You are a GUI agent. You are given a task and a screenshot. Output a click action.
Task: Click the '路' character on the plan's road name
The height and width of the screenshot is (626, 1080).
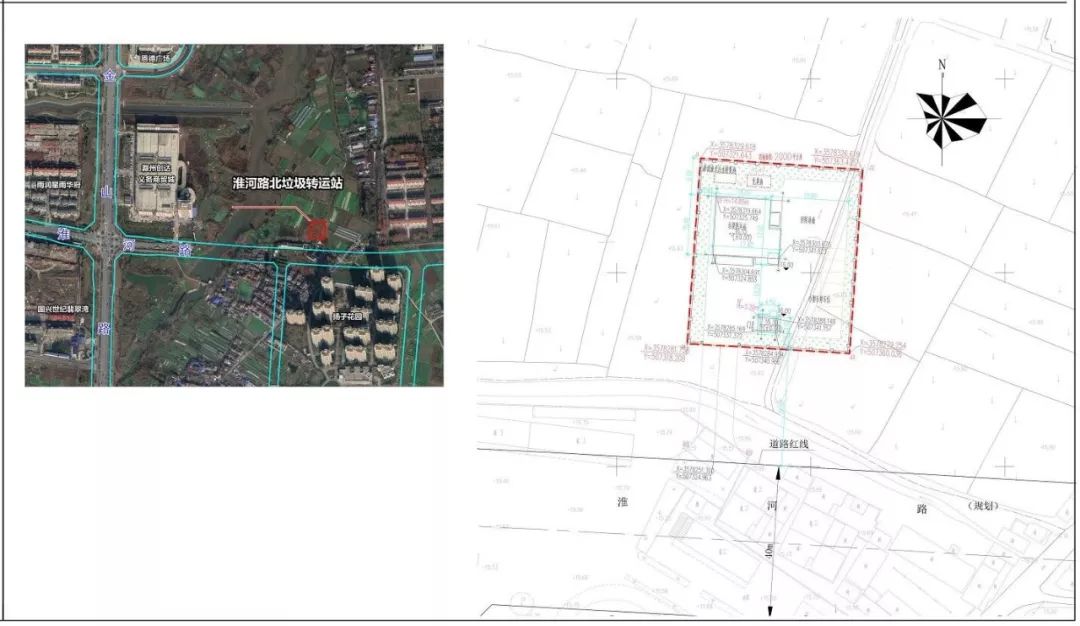tap(922, 509)
